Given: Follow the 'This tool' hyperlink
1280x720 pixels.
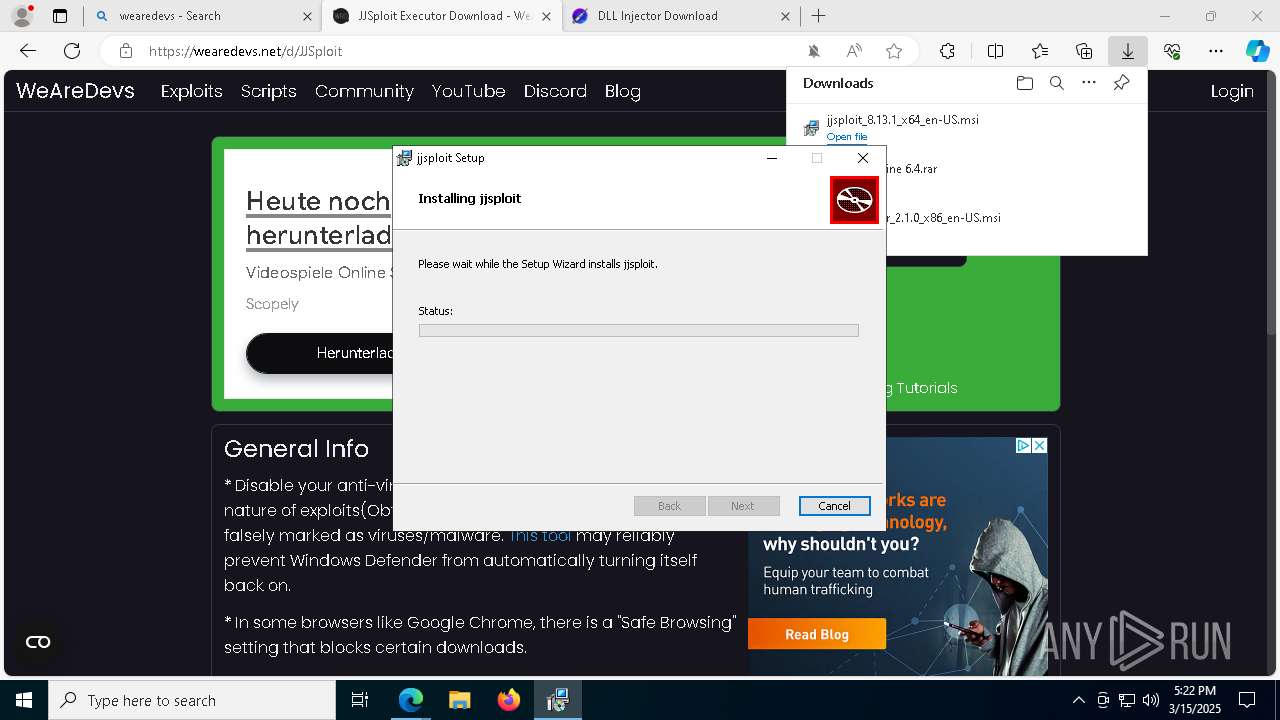Looking at the screenshot, I should pyautogui.click(x=540, y=536).
